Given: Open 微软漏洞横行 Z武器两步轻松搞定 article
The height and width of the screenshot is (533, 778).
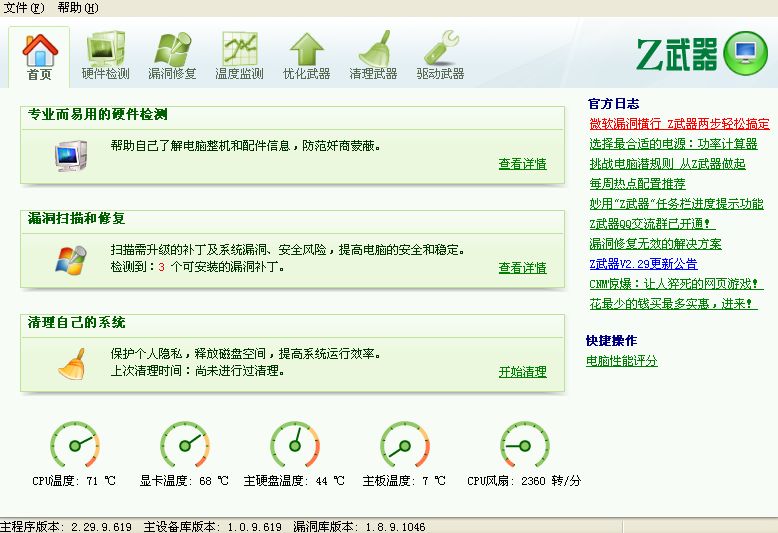Looking at the screenshot, I should pos(679,124).
